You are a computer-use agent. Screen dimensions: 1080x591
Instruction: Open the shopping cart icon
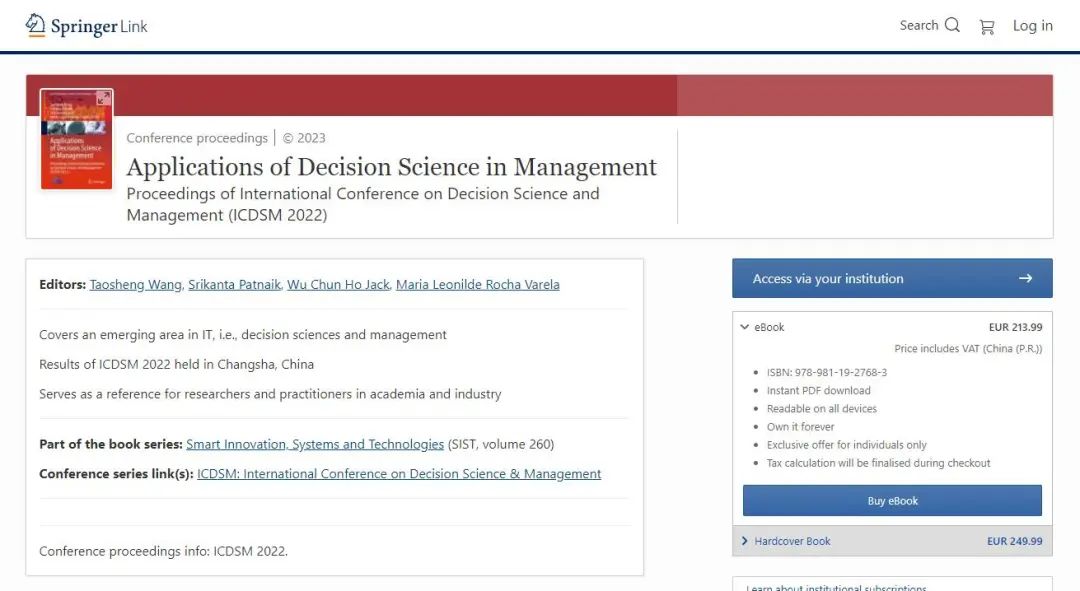click(x=987, y=26)
